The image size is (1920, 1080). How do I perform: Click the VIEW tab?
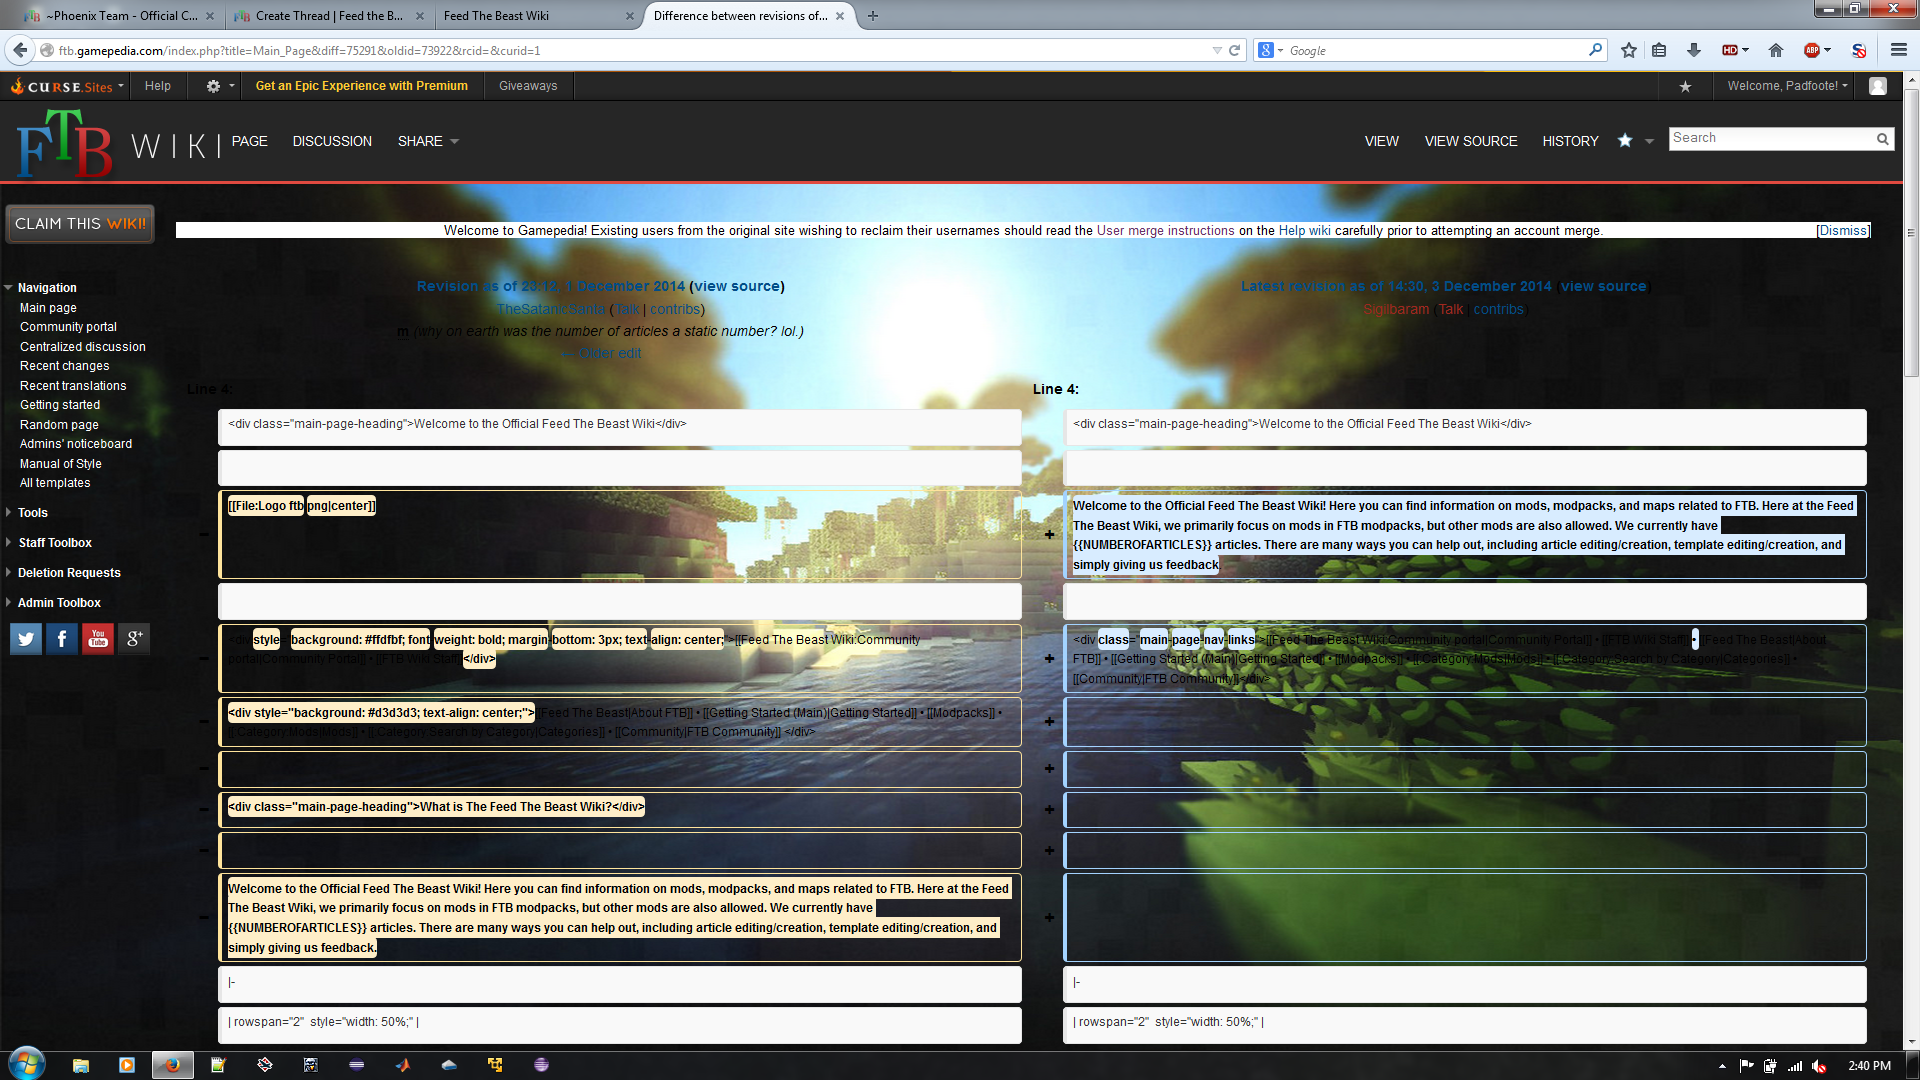tap(1381, 141)
